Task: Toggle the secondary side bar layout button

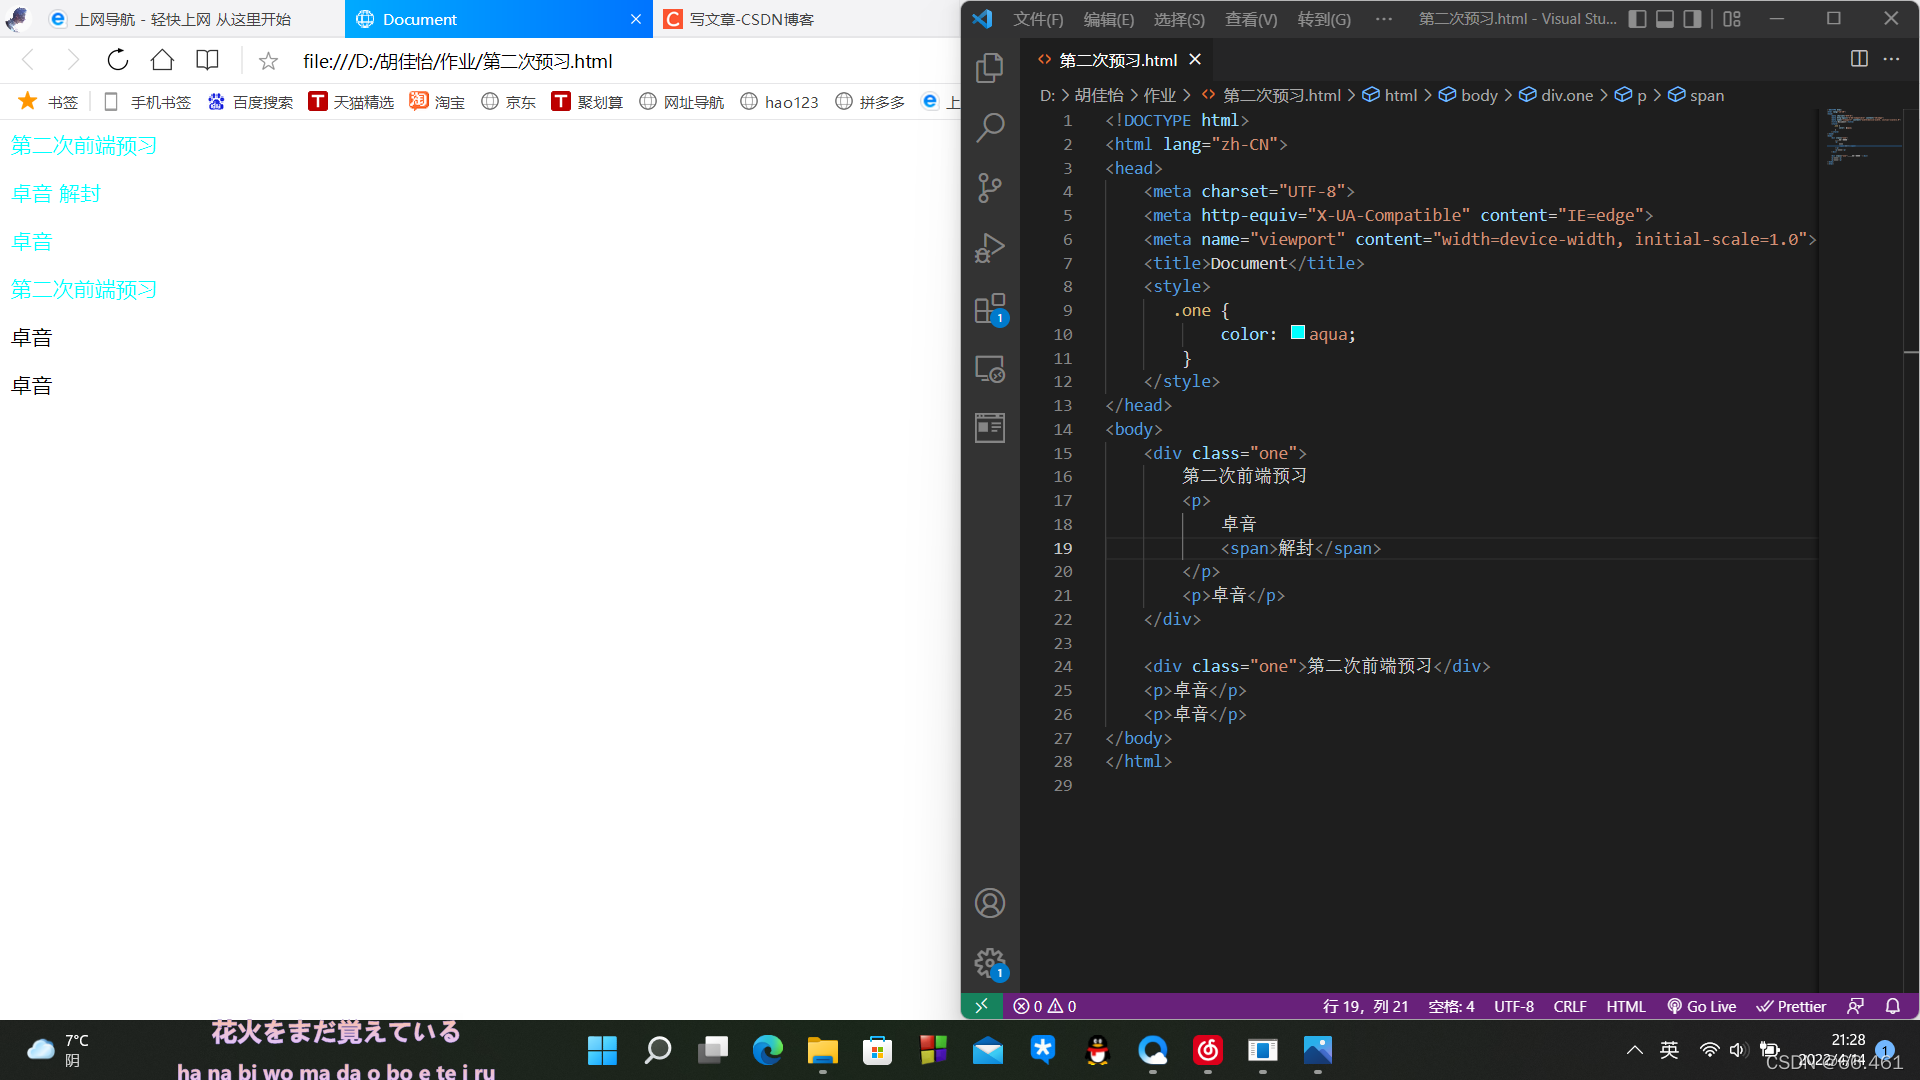Action: point(1692,19)
